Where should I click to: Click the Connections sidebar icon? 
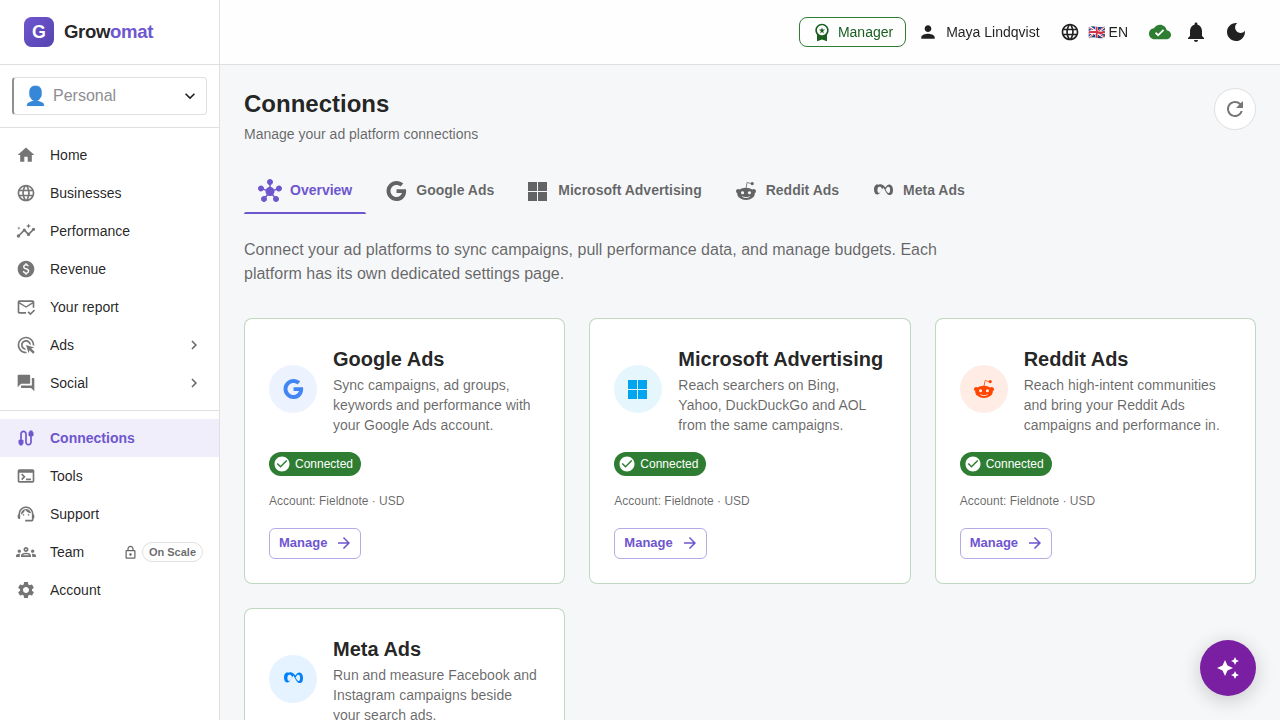click(26, 438)
